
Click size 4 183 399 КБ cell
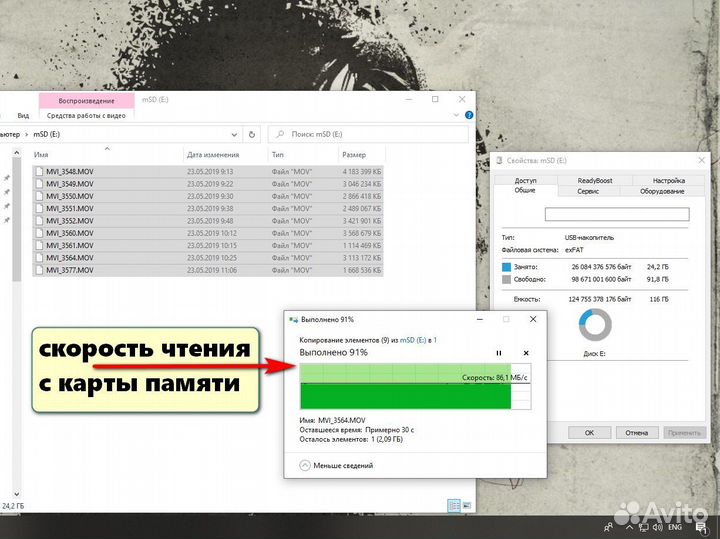click(x=362, y=172)
